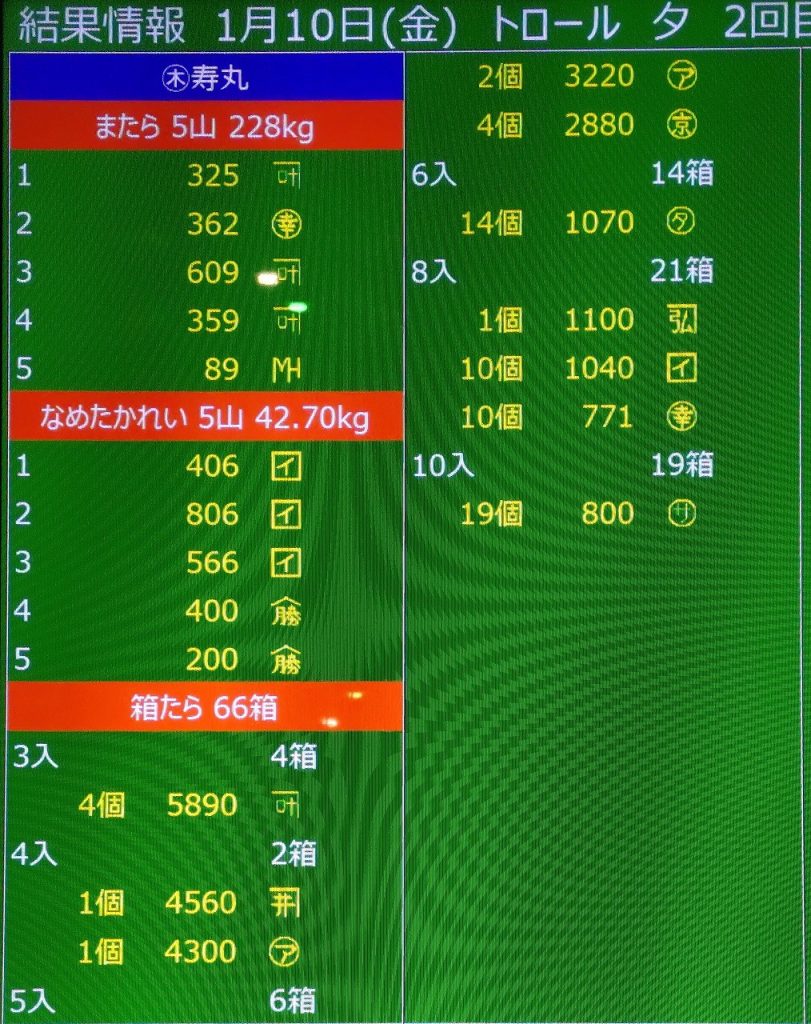Click the circled 幸 mark beside price 362
Viewport: 811px width, 1024px height.
click(x=286, y=224)
